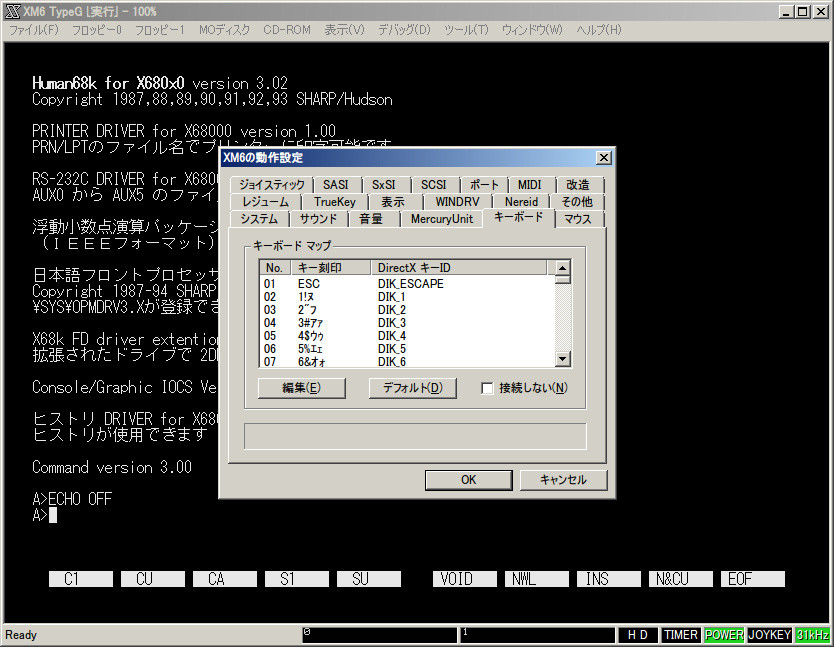
Task: Select the DIK_2 row in key map
Action: [x=407, y=310]
